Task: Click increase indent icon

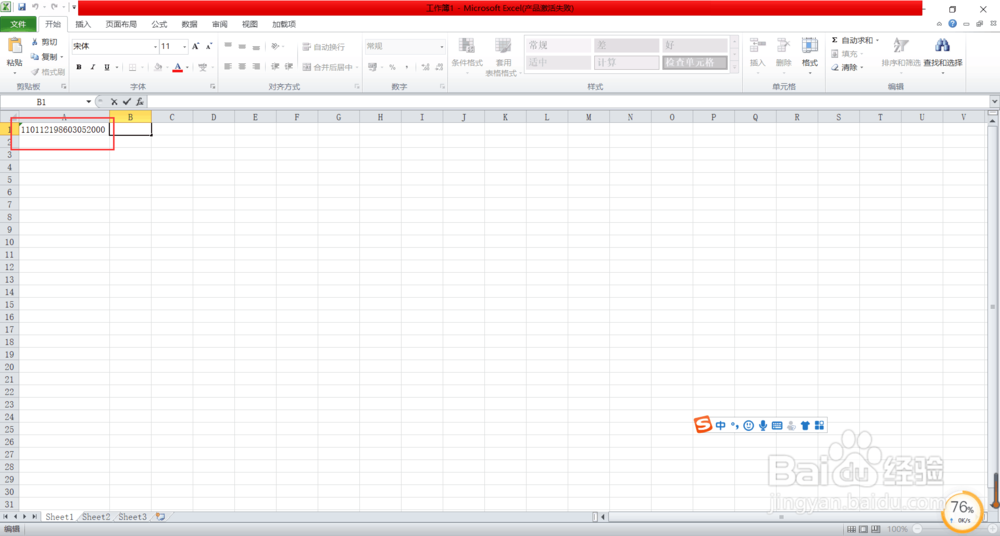Action: tap(288, 66)
